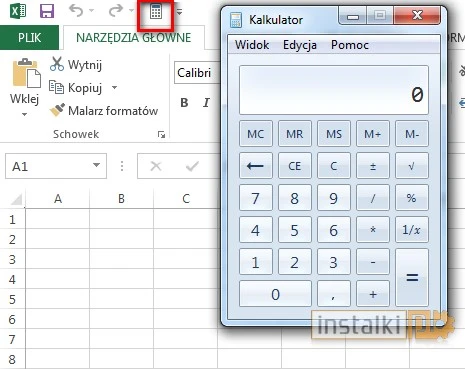Viewport: 465px width, 369px height.
Task: Click calculator MS memory store button
Action: [x=334, y=134]
